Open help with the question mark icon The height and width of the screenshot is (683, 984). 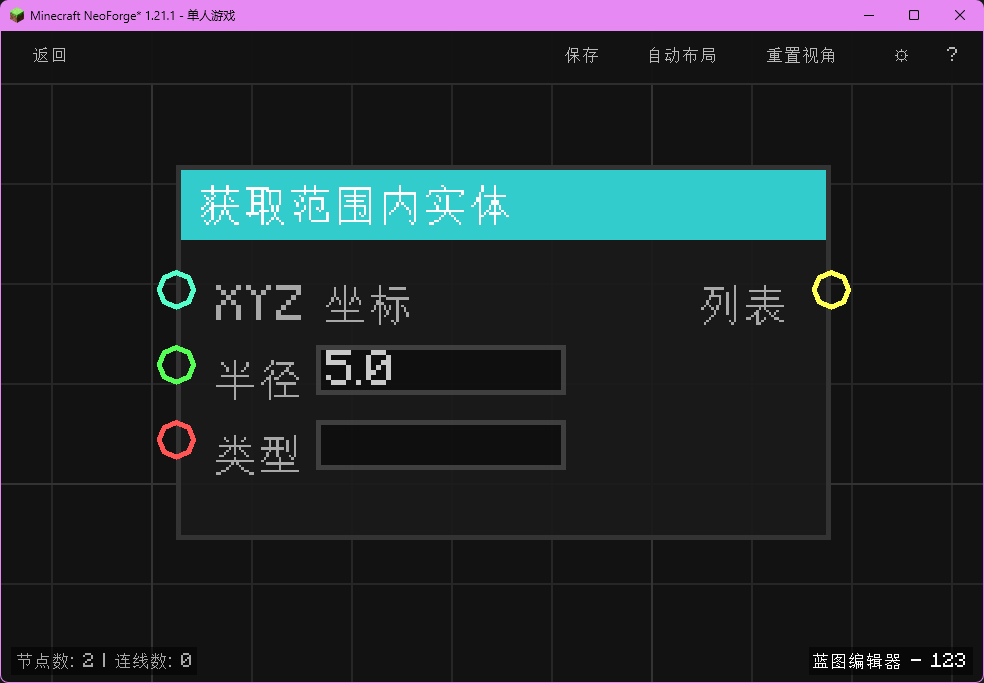pos(952,56)
